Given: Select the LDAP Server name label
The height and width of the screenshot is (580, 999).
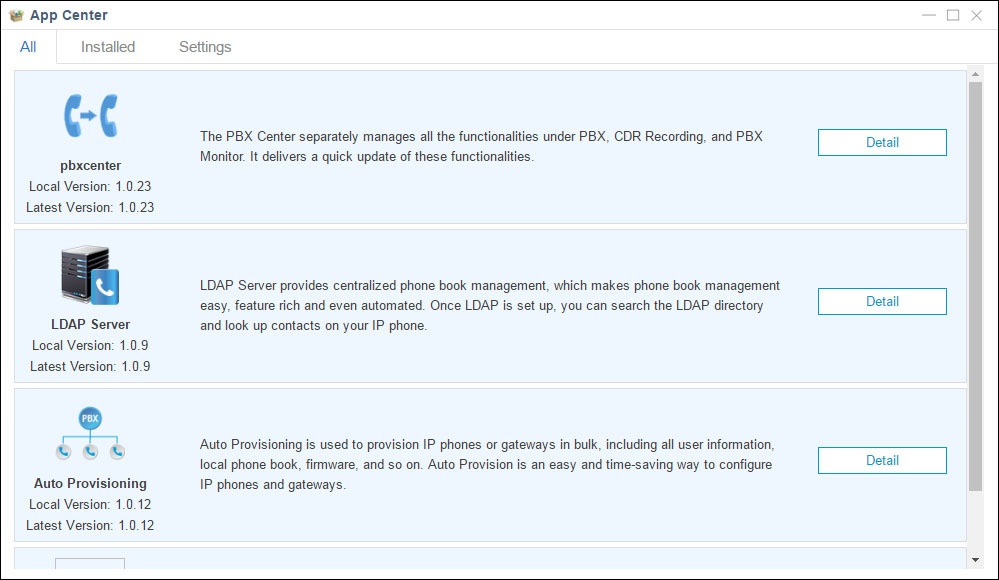Looking at the screenshot, I should 90,324.
